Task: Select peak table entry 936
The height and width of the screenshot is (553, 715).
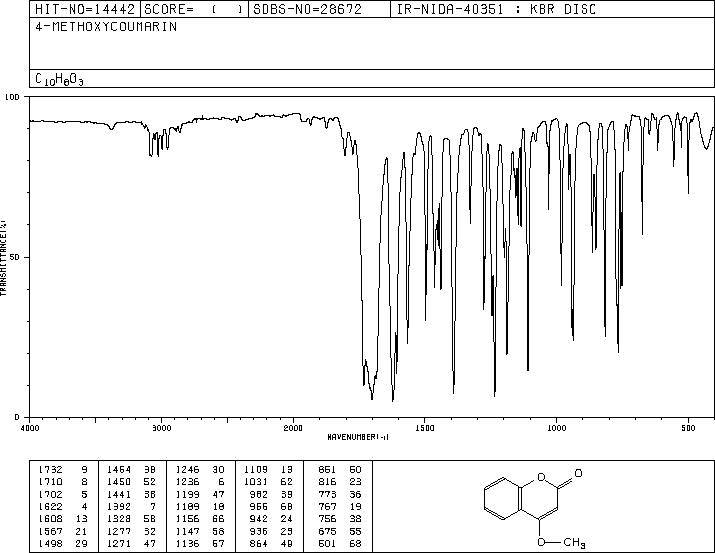Action: 273,532
